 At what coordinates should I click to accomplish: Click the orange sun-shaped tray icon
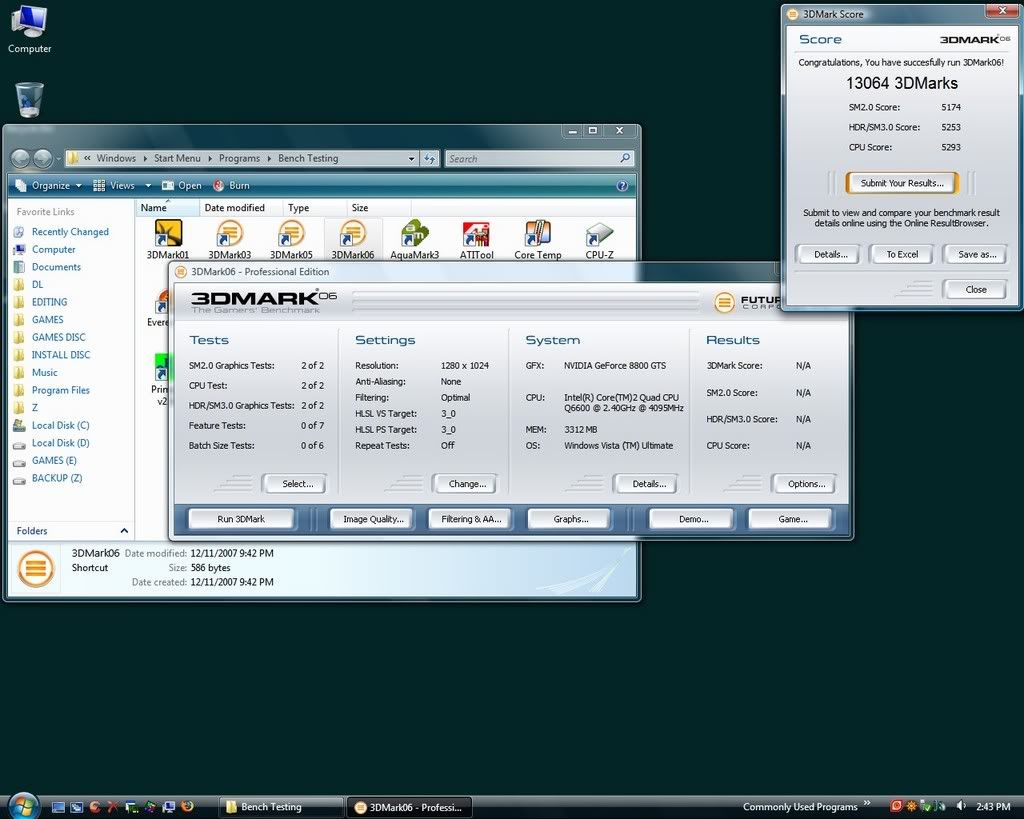coord(911,807)
